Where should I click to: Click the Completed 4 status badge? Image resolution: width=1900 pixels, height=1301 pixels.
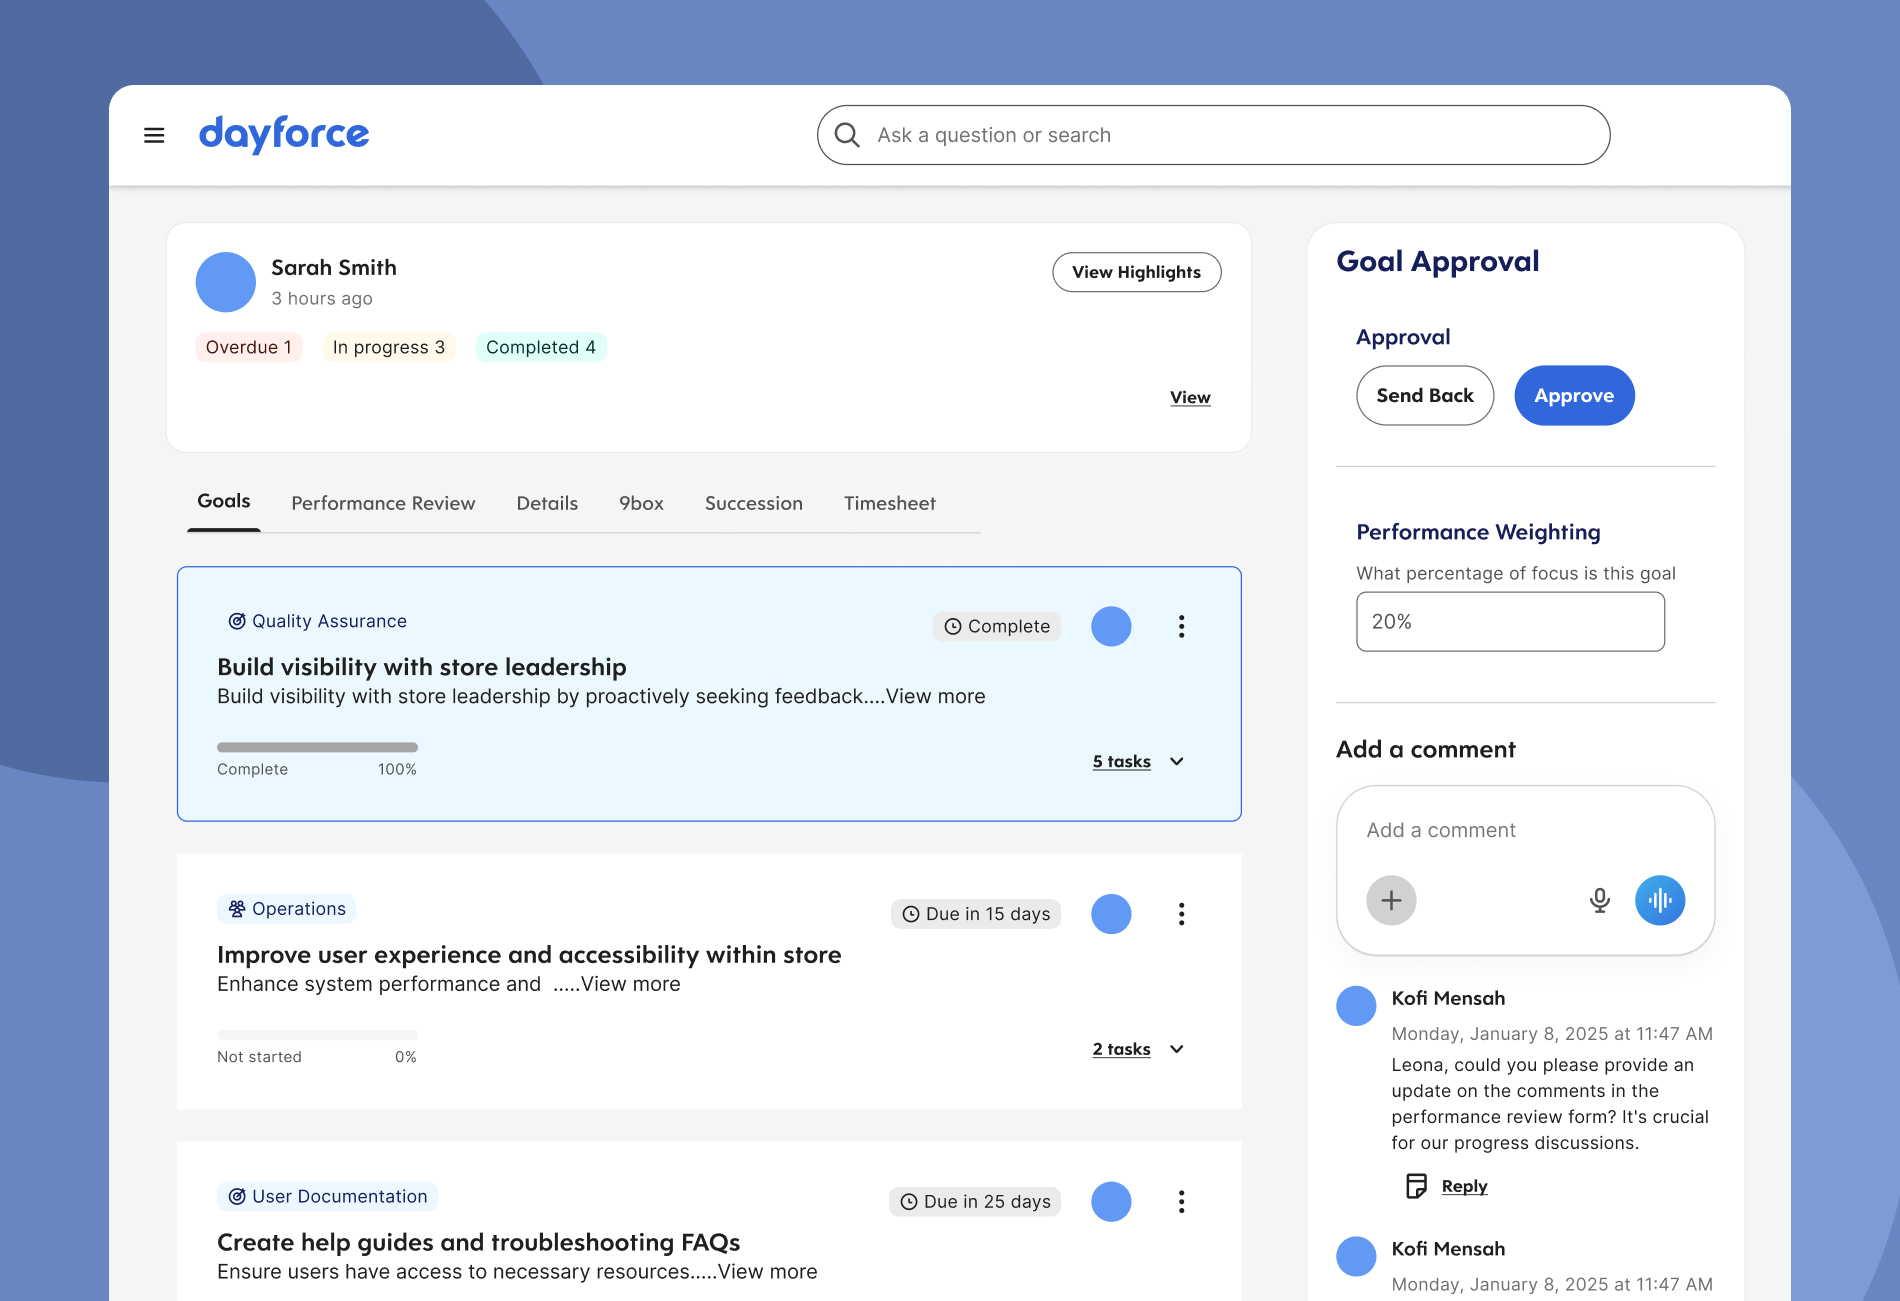pos(541,347)
